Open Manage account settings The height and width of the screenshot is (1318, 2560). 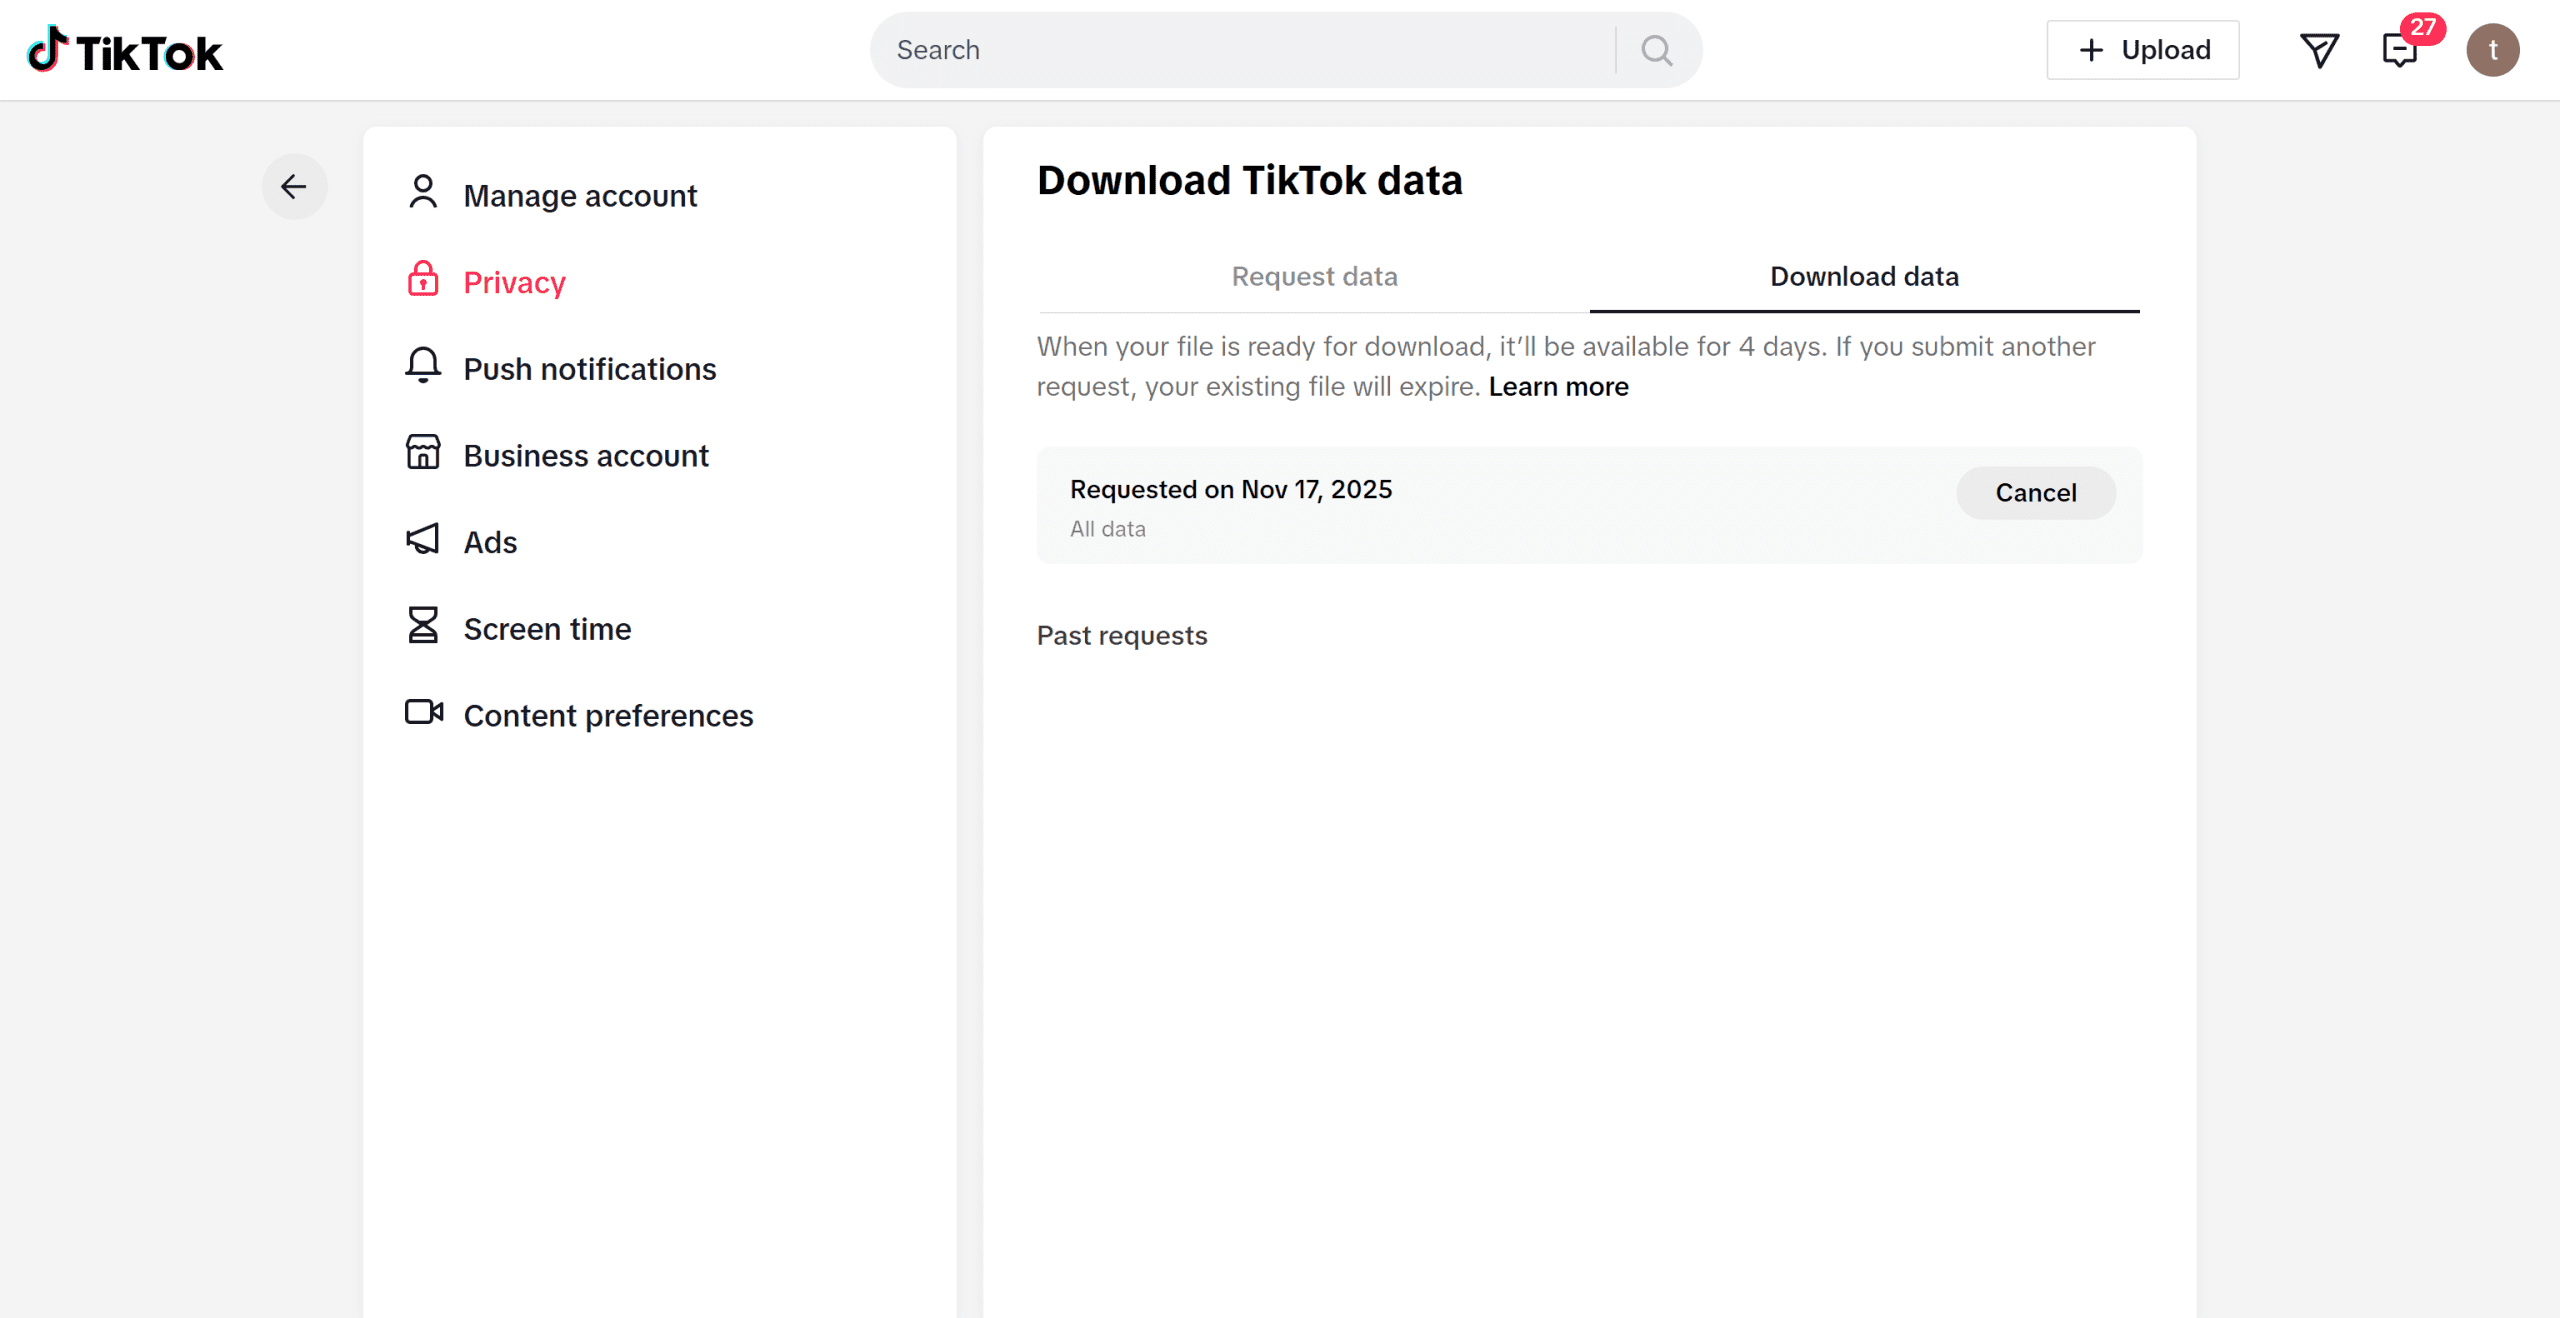pos(580,196)
